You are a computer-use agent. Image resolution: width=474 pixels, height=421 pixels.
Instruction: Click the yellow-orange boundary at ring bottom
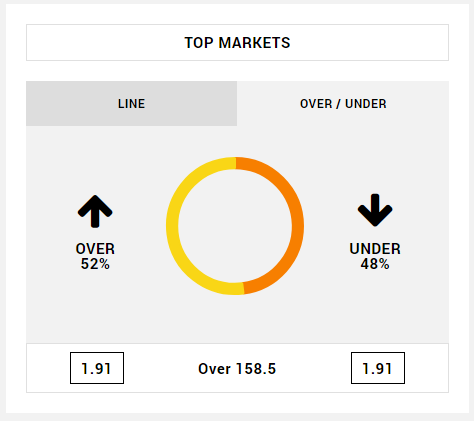pyautogui.click(x=243, y=288)
